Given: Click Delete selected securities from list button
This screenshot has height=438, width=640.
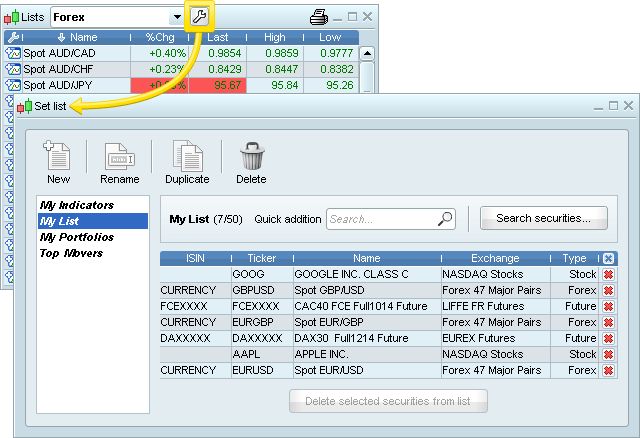Looking at the screenshot, I should point(388,401).
